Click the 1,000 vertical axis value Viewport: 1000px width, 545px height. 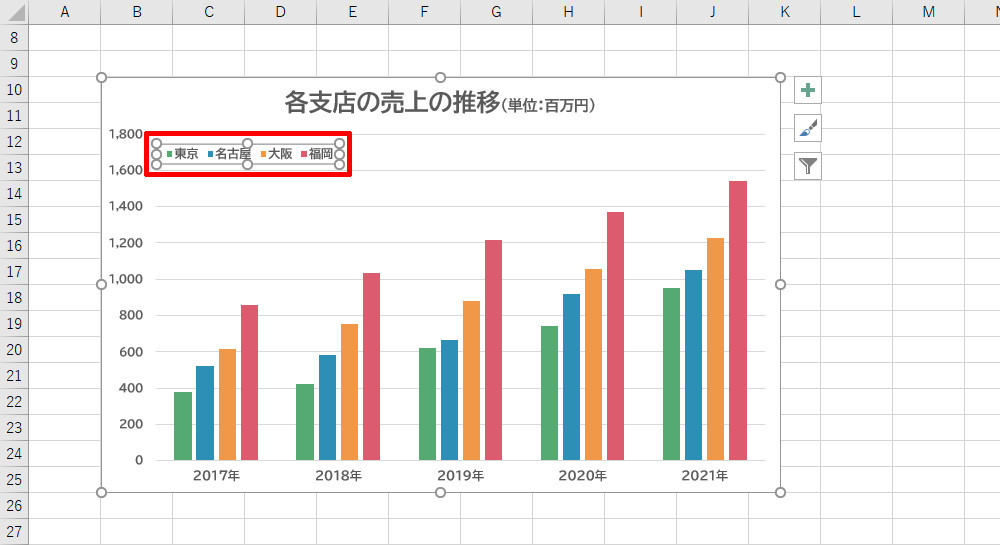tap(126, 279)
